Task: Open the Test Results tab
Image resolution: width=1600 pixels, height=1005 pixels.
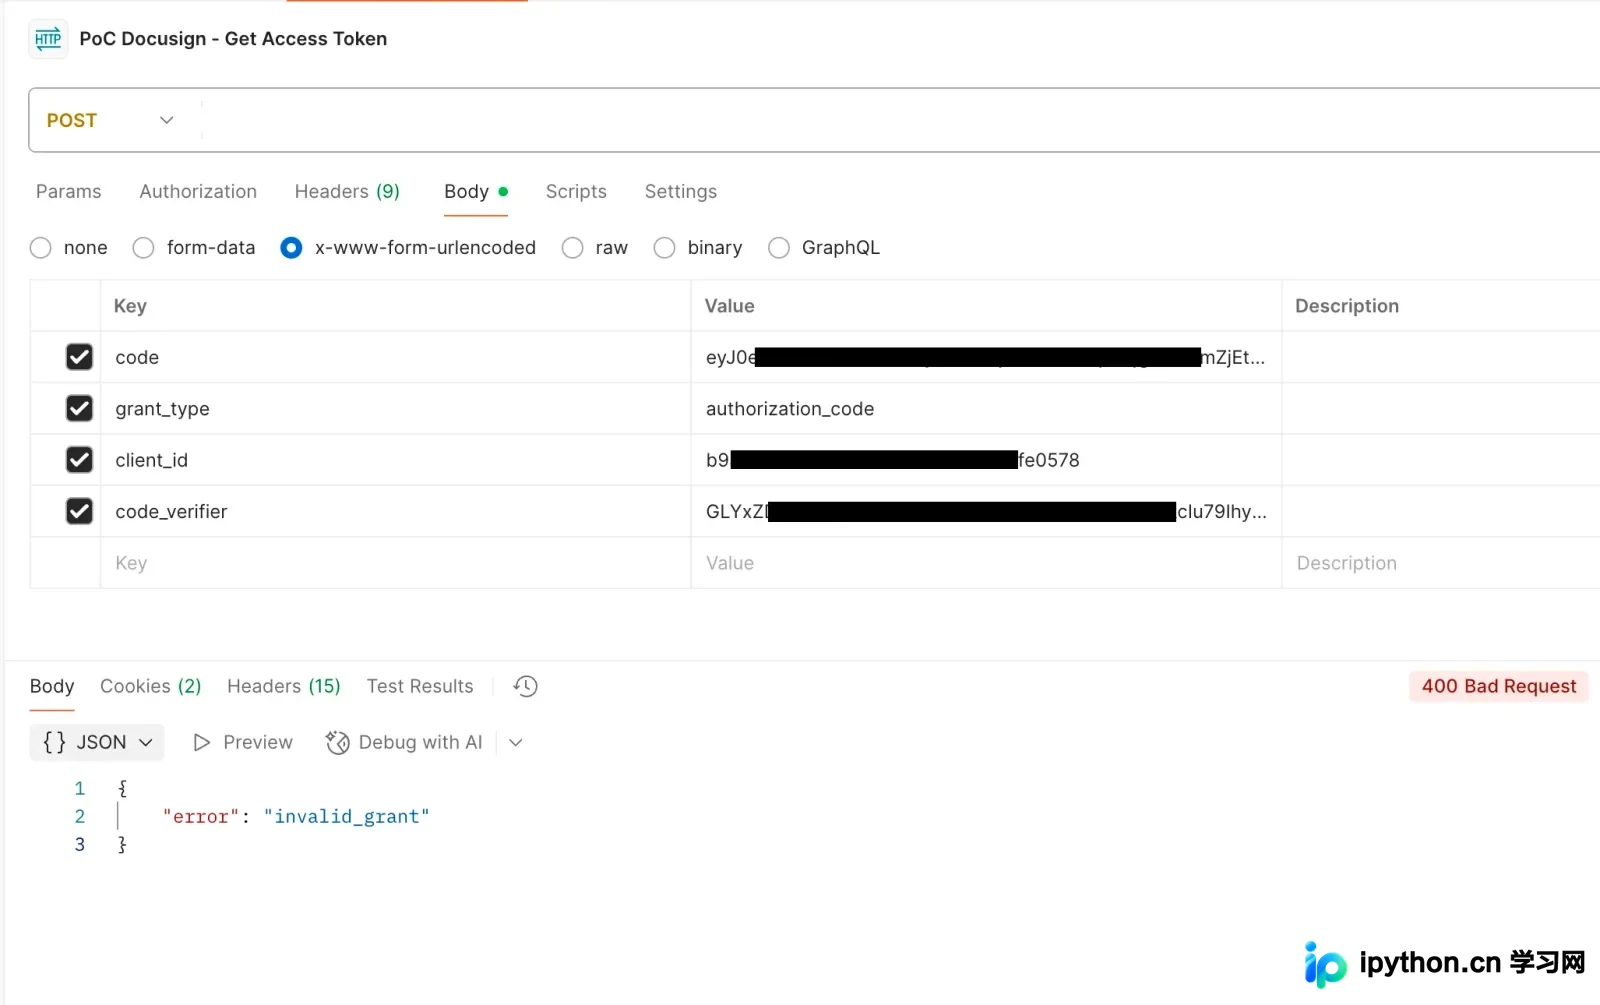Action: point(420,686)
